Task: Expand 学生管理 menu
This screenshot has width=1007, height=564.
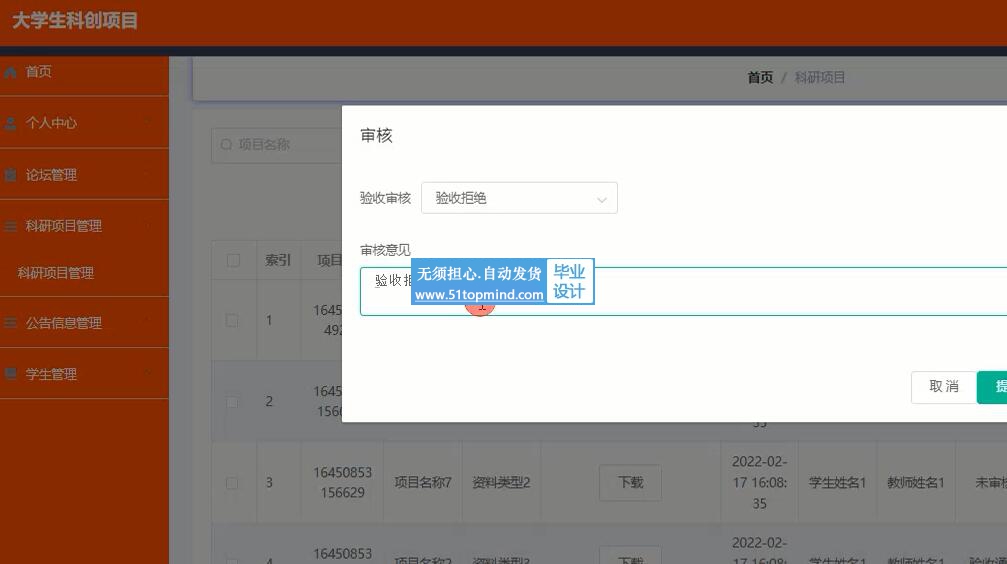Action: pyautogui.click(x=84, y=374)
